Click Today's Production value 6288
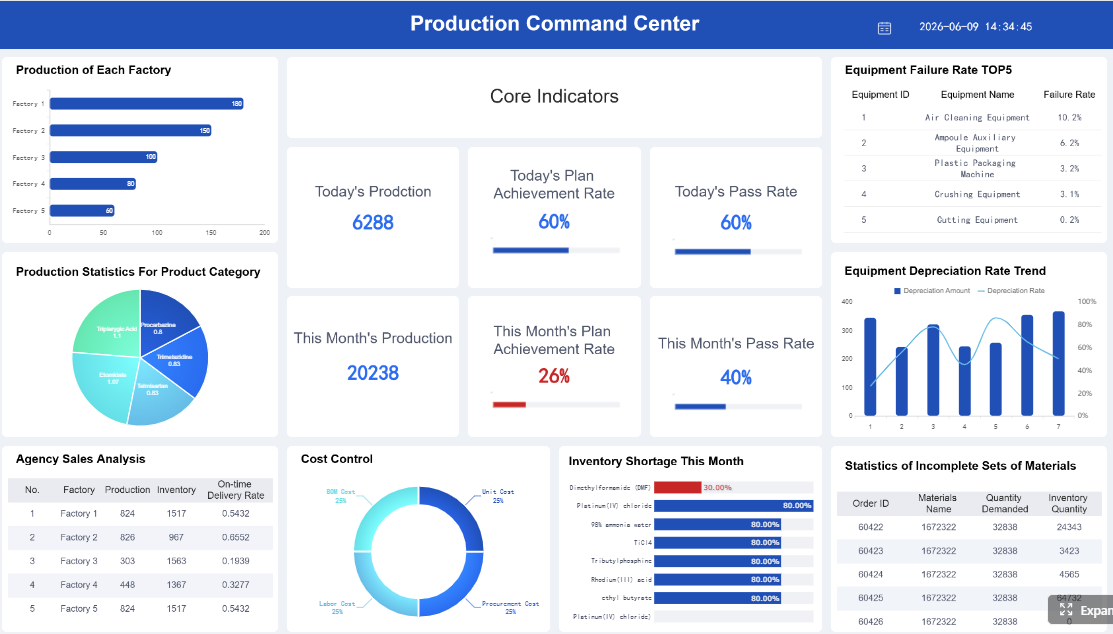This screenshot has width=1113, height=634. click(373, 223)
